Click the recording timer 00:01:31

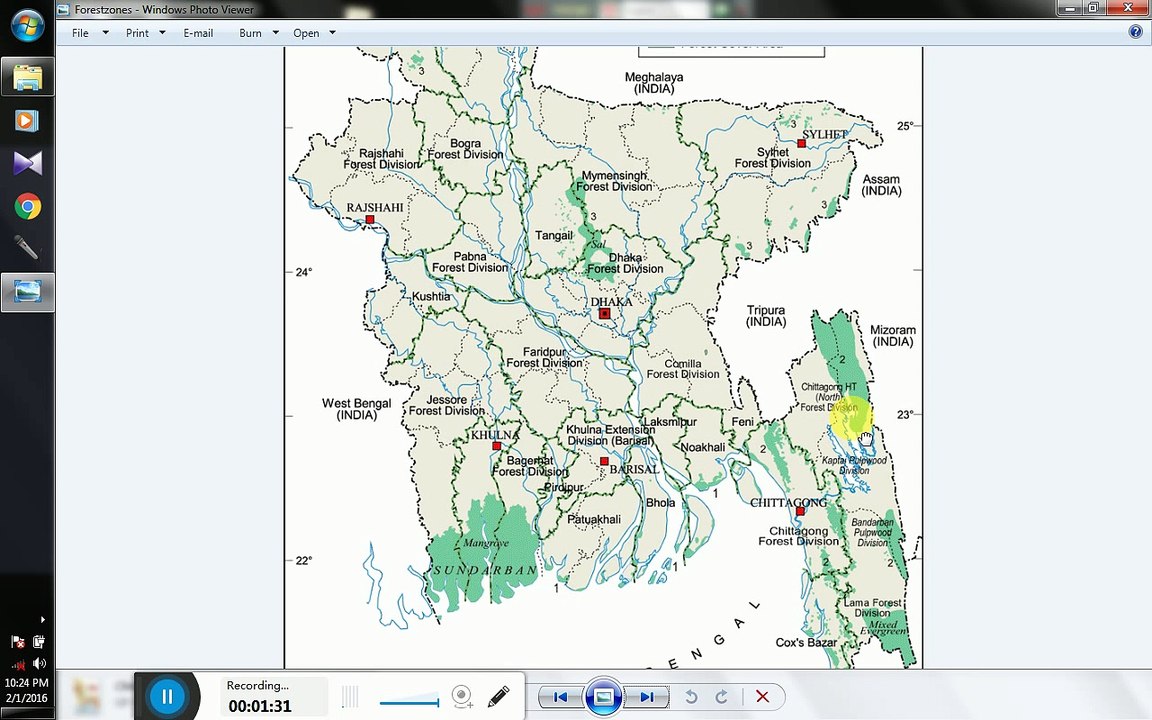click(x=259, y=706)
